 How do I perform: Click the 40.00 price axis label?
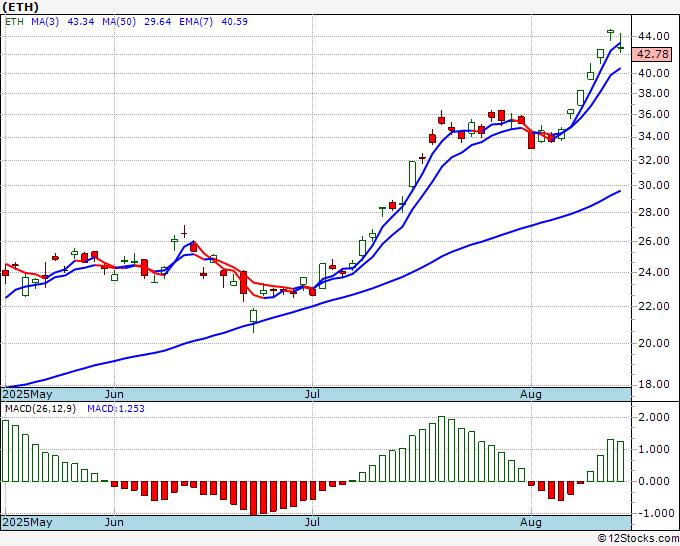coord(654,73)
